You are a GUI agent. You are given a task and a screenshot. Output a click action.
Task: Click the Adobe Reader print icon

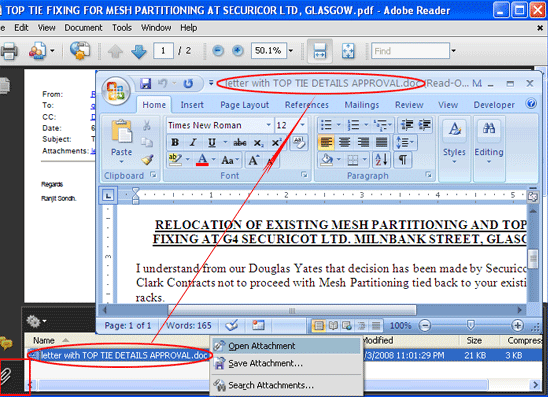8,51
